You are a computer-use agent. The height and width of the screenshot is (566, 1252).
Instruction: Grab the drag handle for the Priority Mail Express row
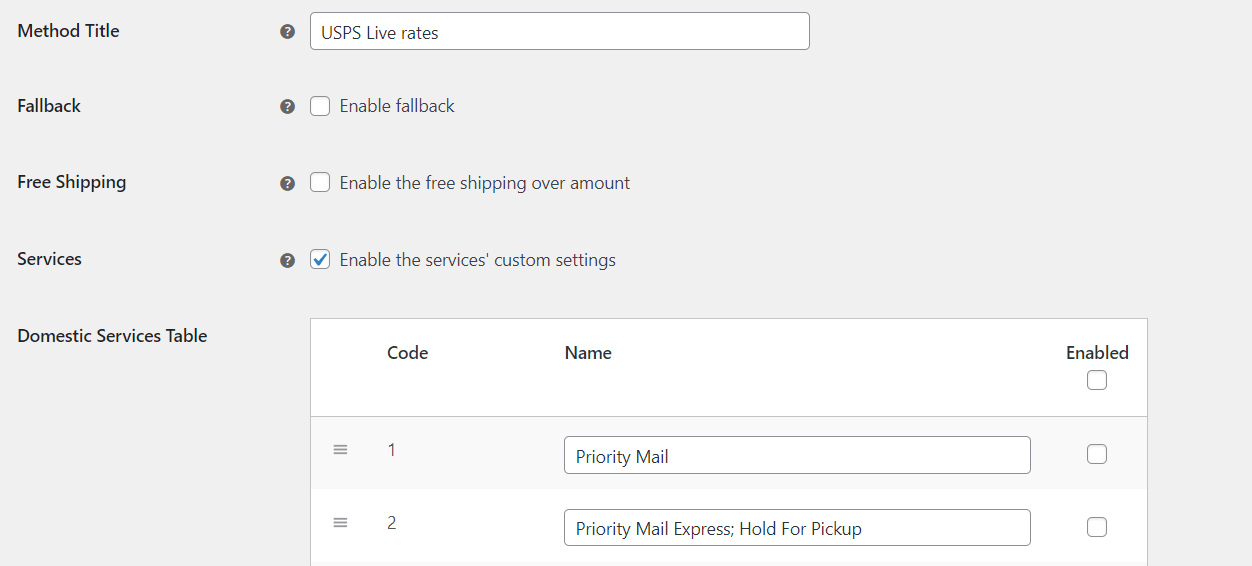tap(340, 523)
